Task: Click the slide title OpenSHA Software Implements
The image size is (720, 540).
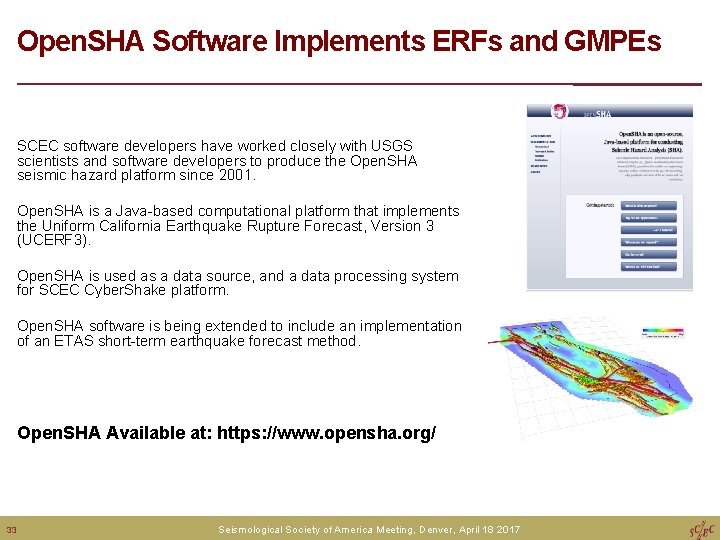Action: tap(339, 41)
